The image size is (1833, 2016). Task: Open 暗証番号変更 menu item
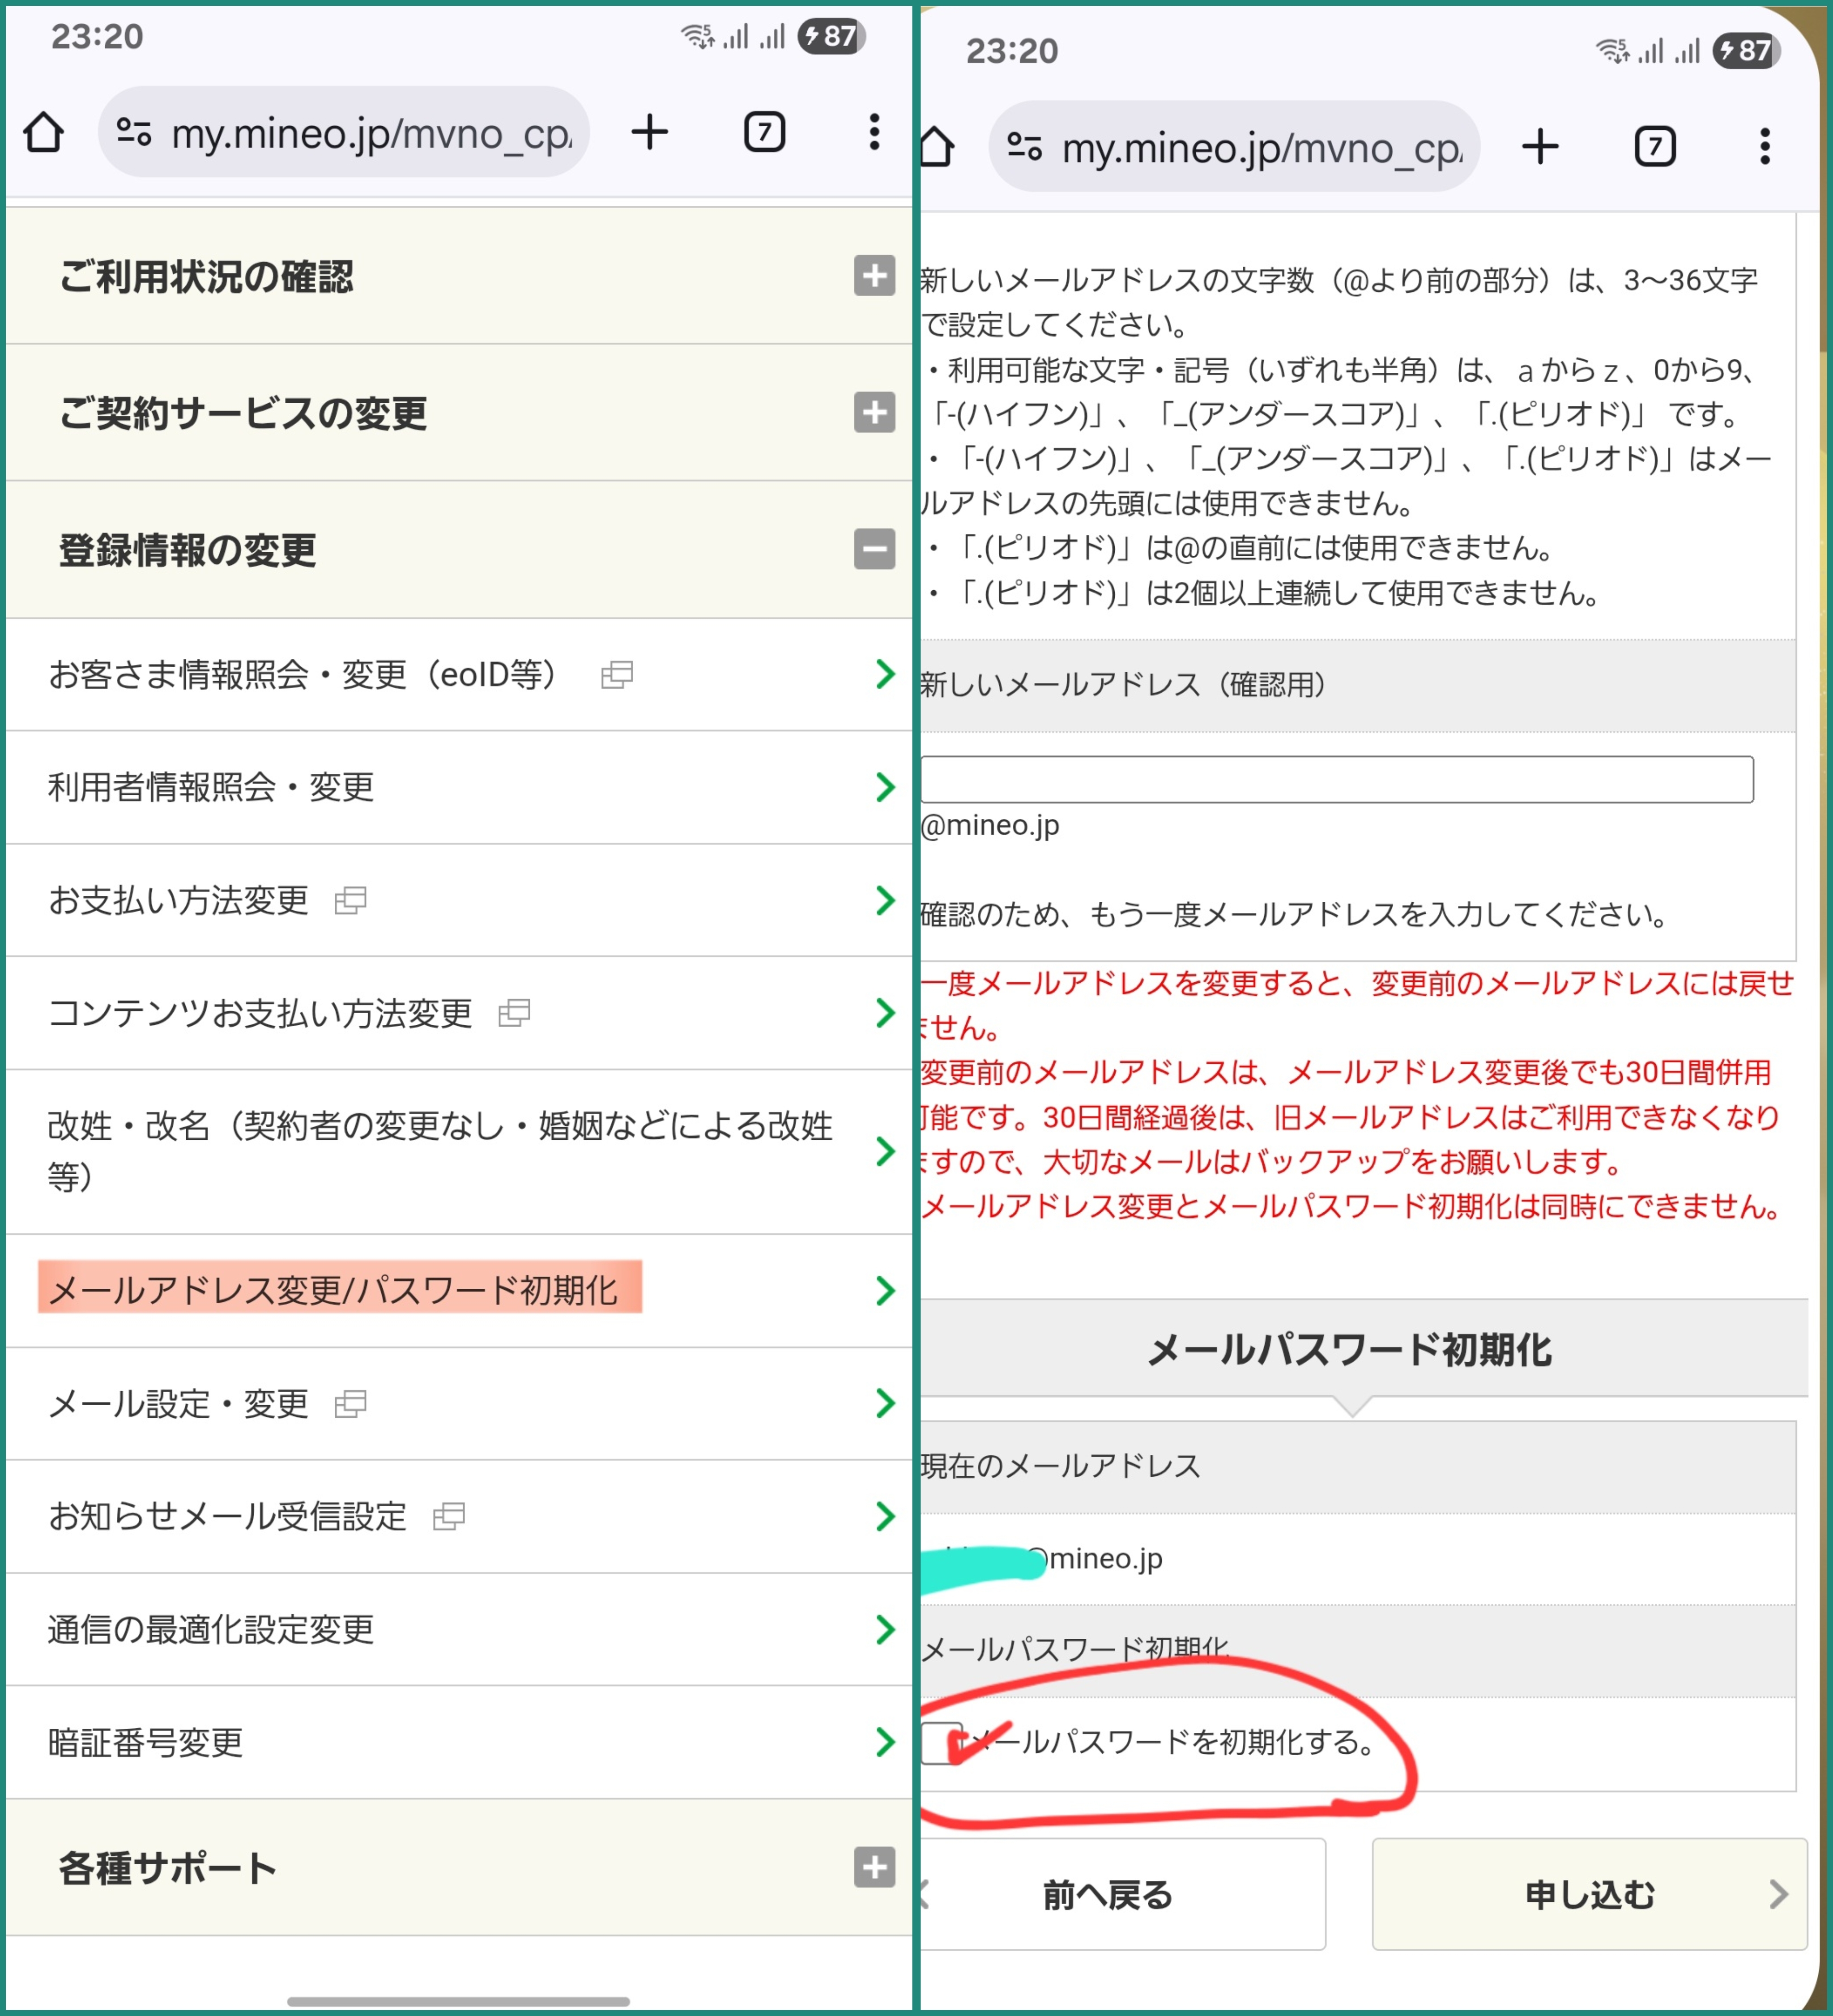coord(146,1743)
